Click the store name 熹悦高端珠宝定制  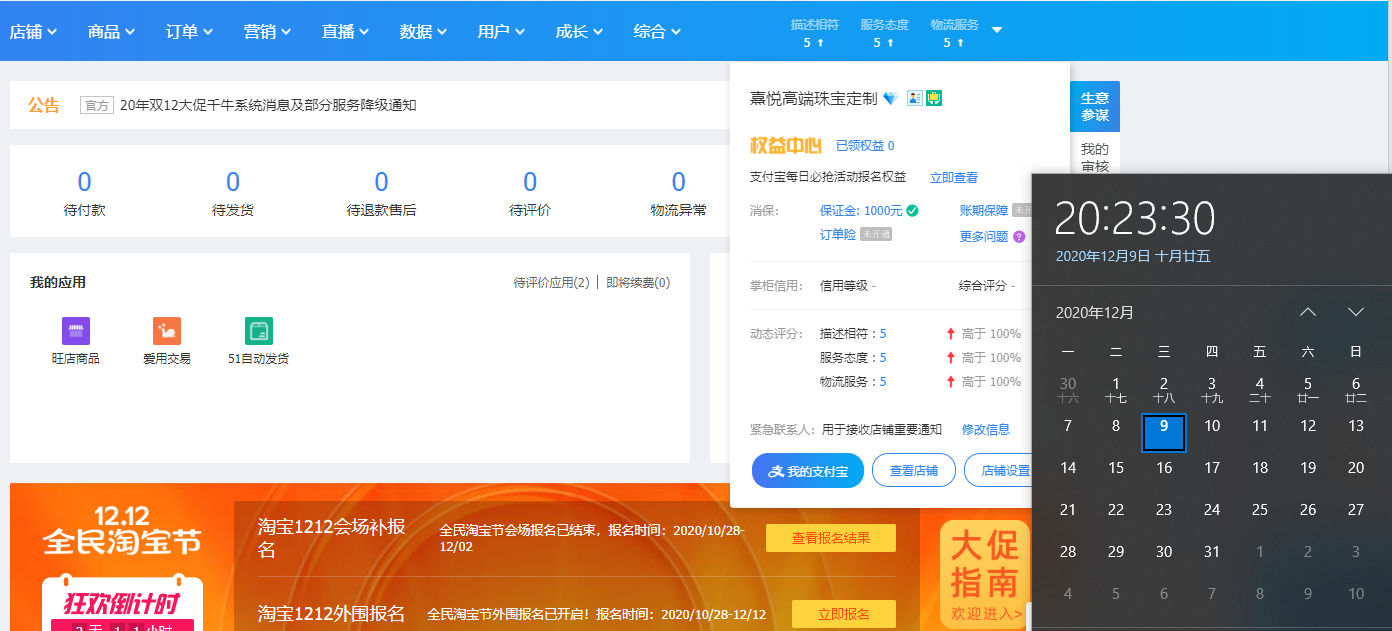814,98
